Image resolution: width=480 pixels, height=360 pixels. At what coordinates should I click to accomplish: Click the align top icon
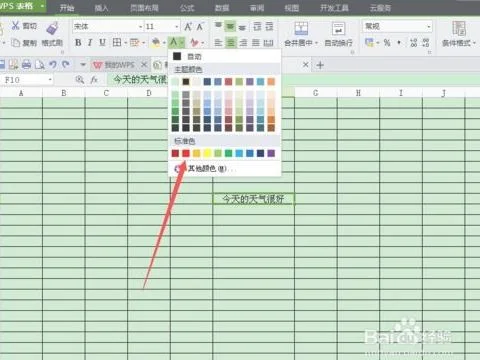click(x=218, y=26)
